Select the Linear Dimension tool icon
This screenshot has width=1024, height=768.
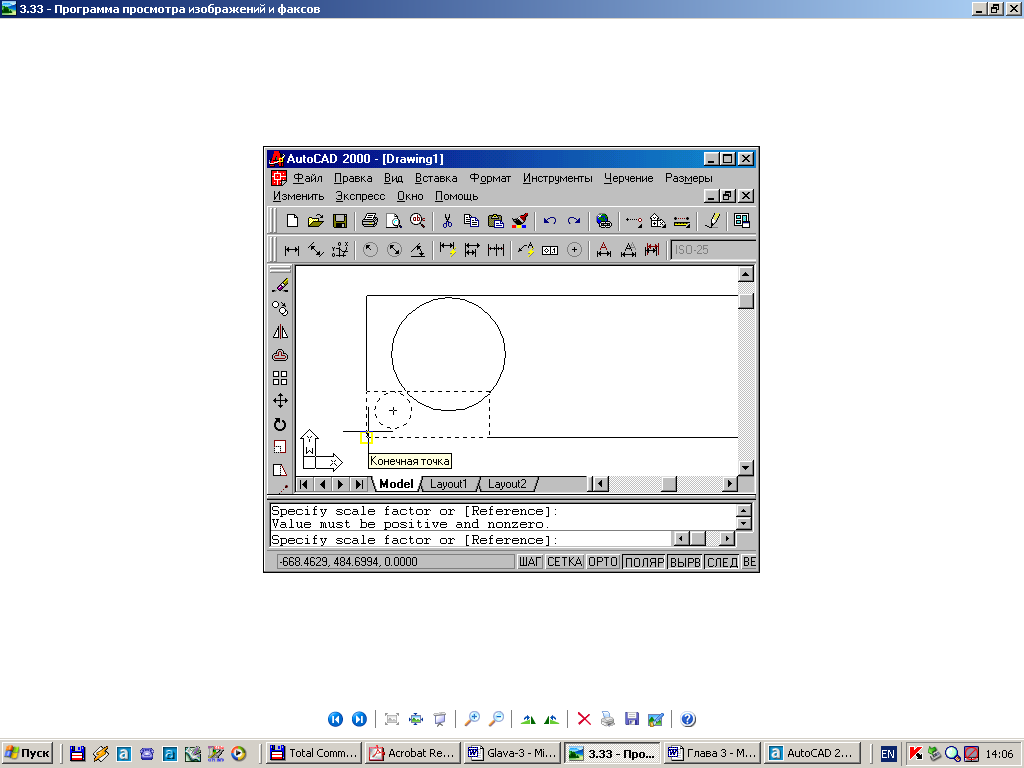click(x=292, y=250)
